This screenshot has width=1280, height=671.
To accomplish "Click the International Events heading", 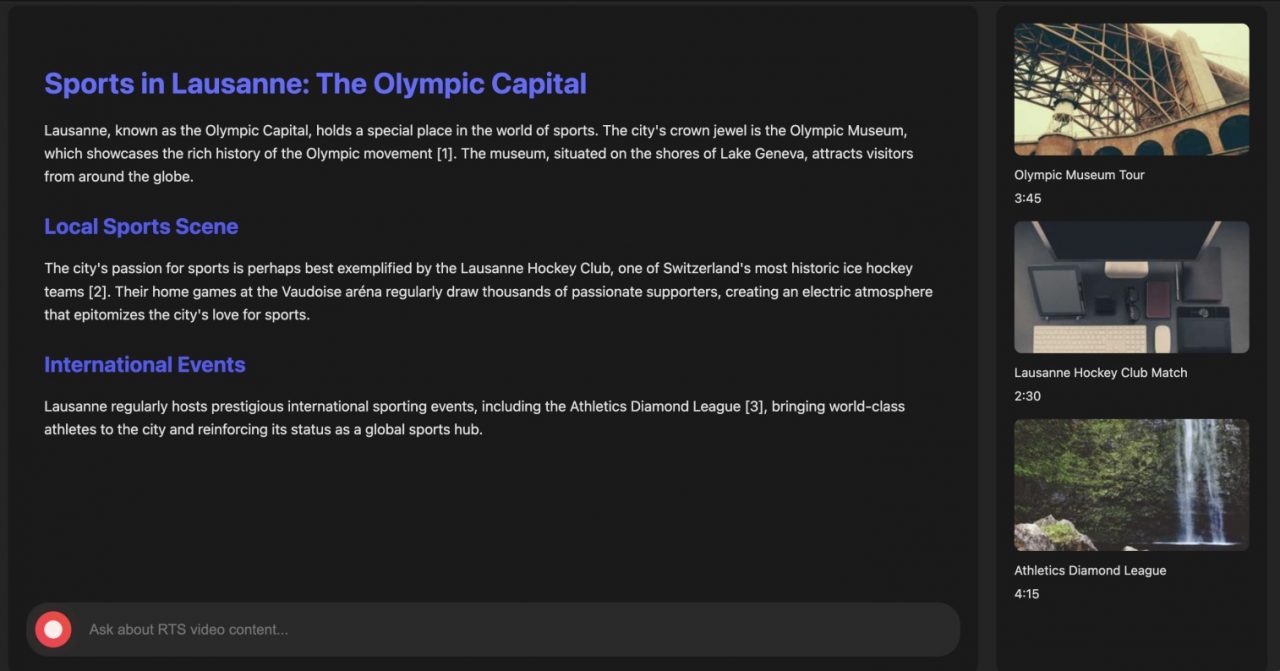I will point(145,365).
